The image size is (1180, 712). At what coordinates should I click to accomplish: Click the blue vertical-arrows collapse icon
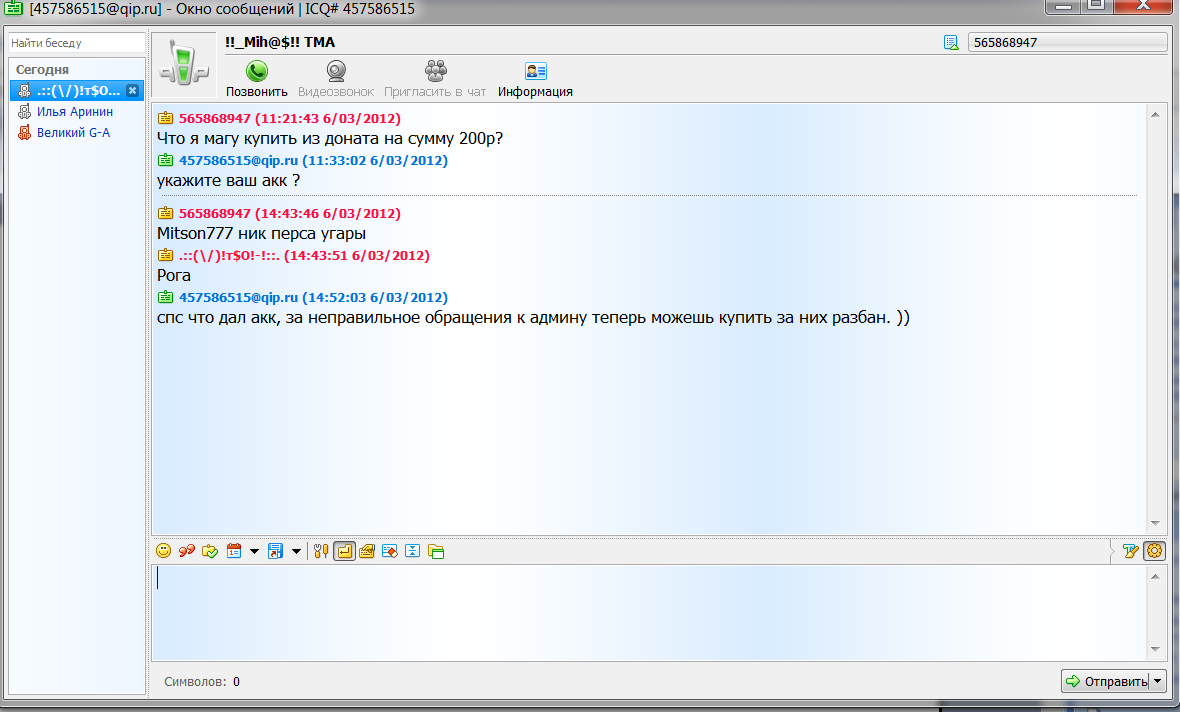coord(412,551)
